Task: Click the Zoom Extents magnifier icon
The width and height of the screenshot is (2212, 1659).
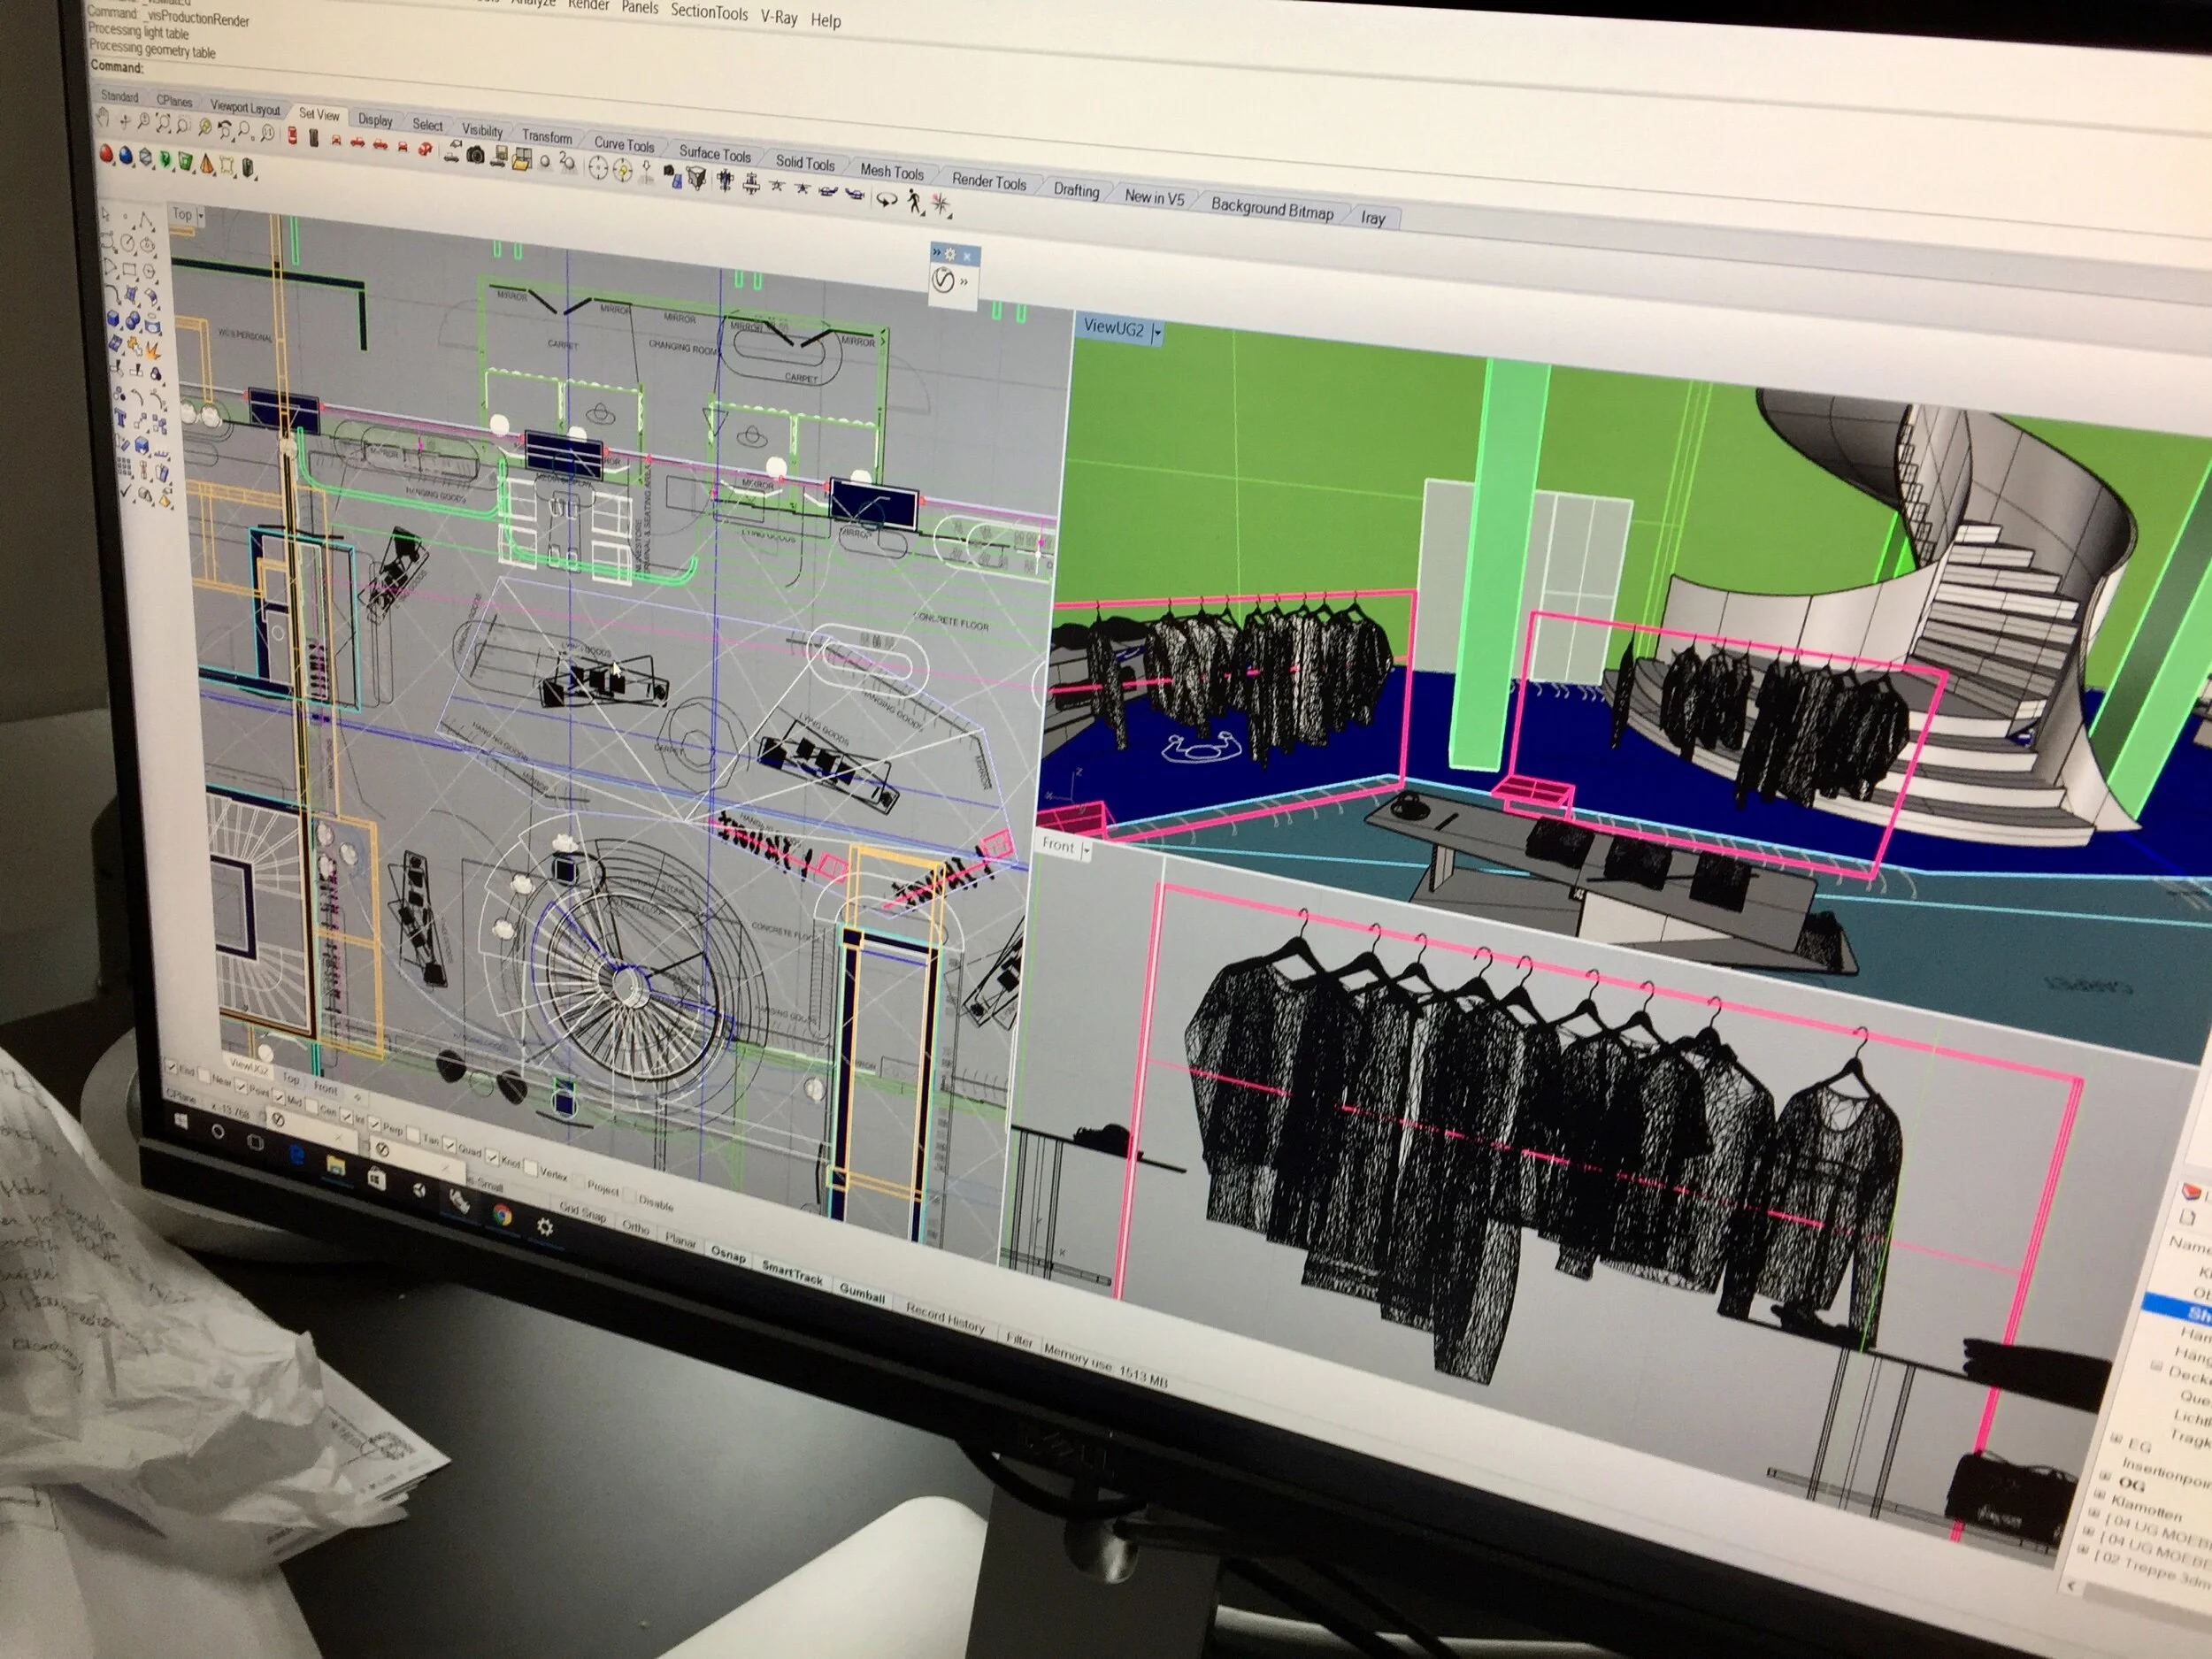Action: click(x=163, y=125)
